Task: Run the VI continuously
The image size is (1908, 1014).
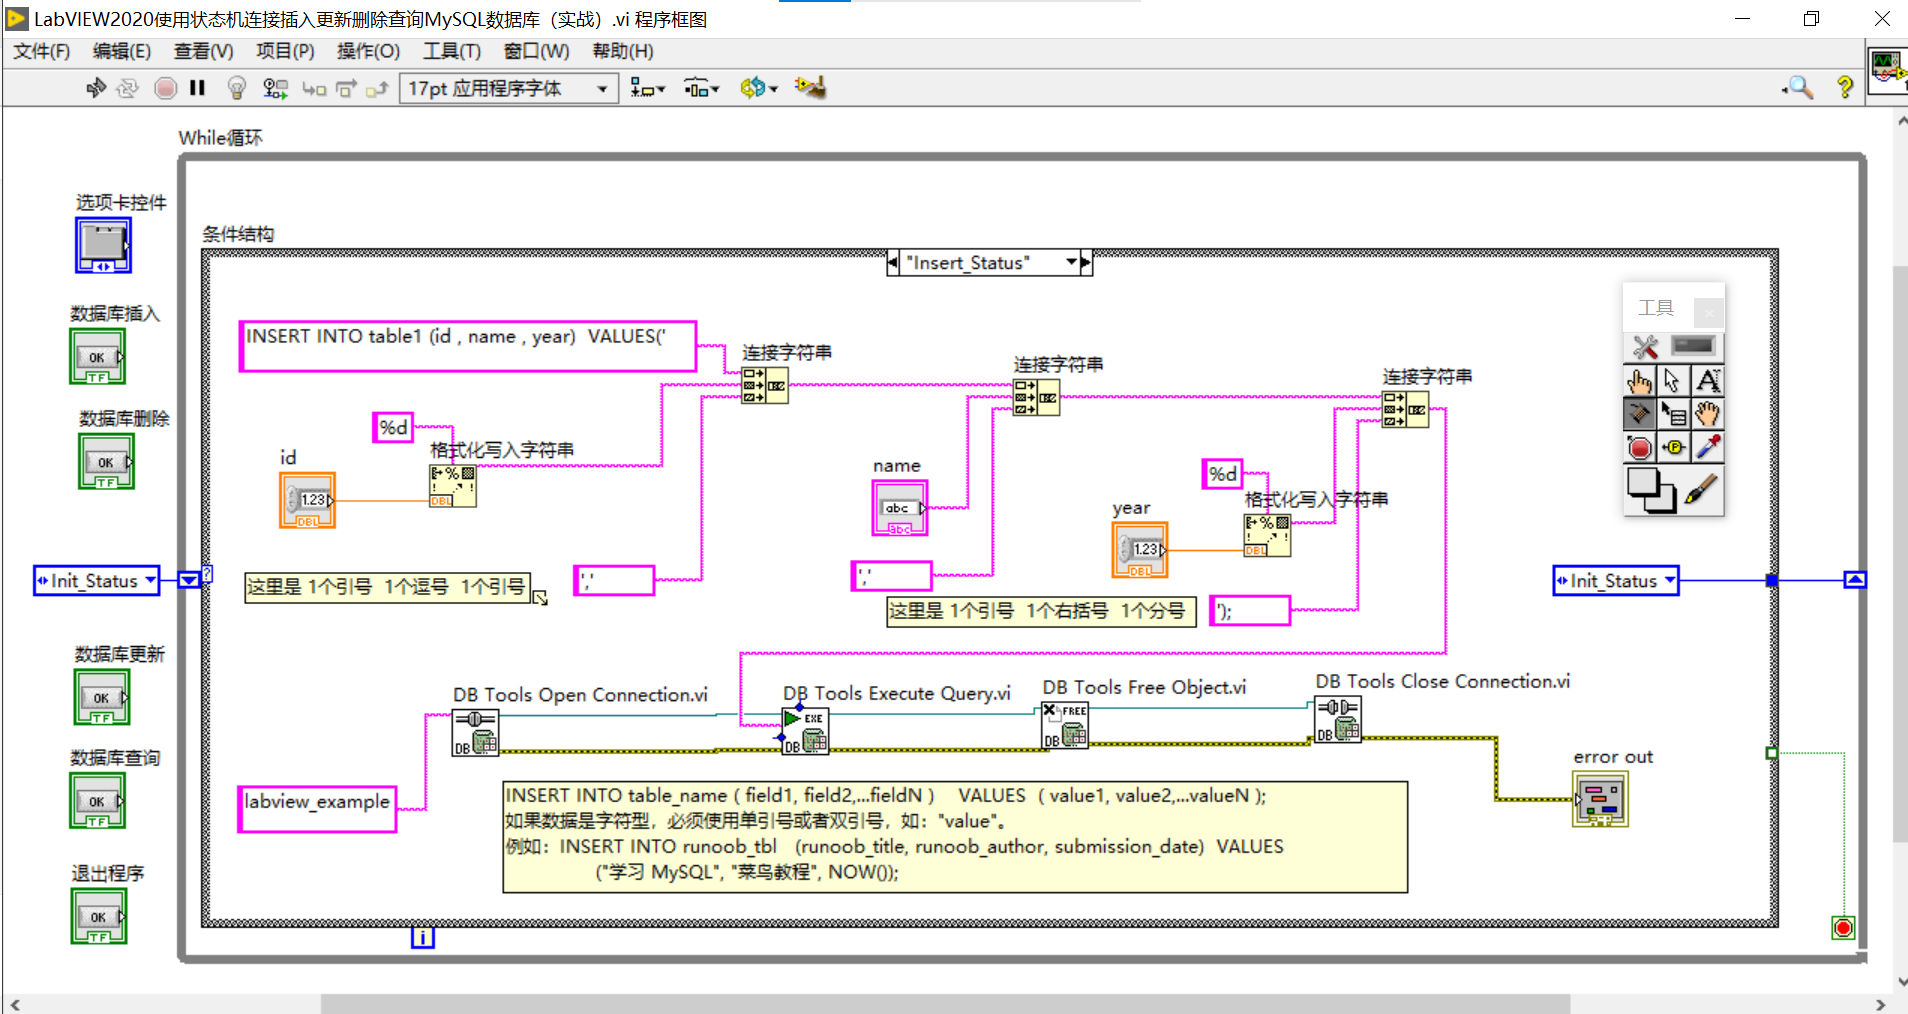Action: tap(128, 88)
